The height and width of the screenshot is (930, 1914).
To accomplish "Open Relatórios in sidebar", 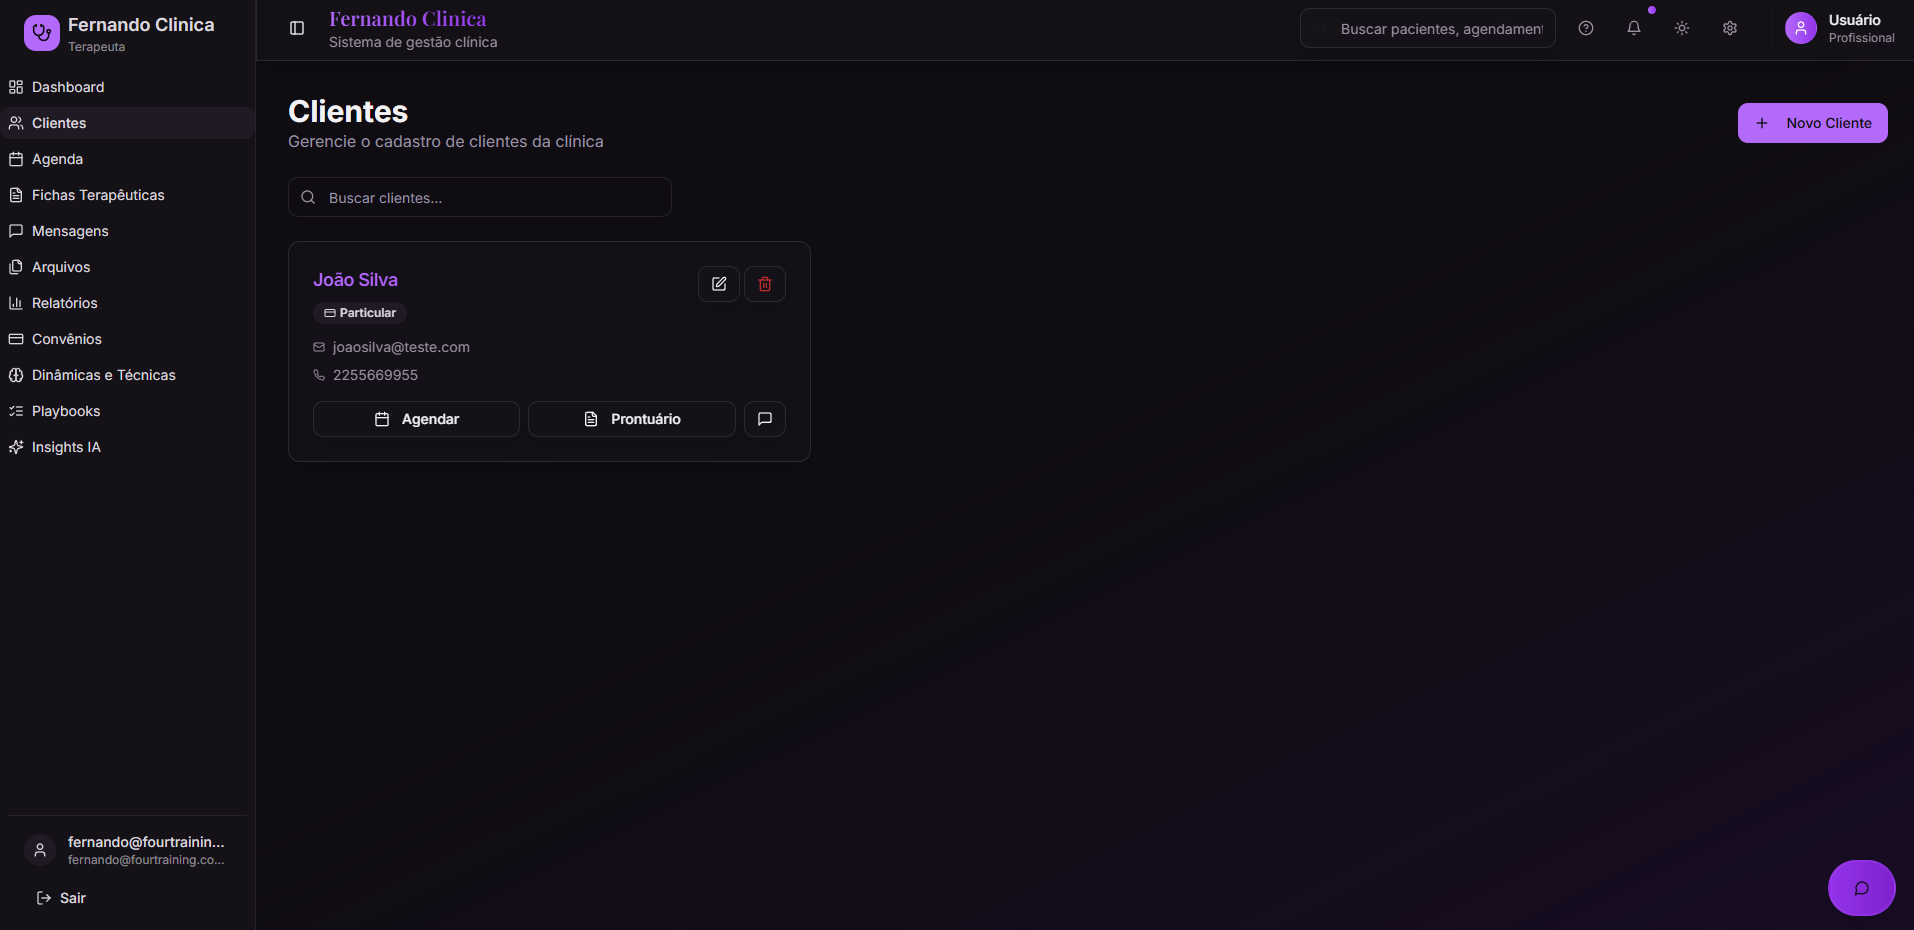I will (x=127, y=303).
